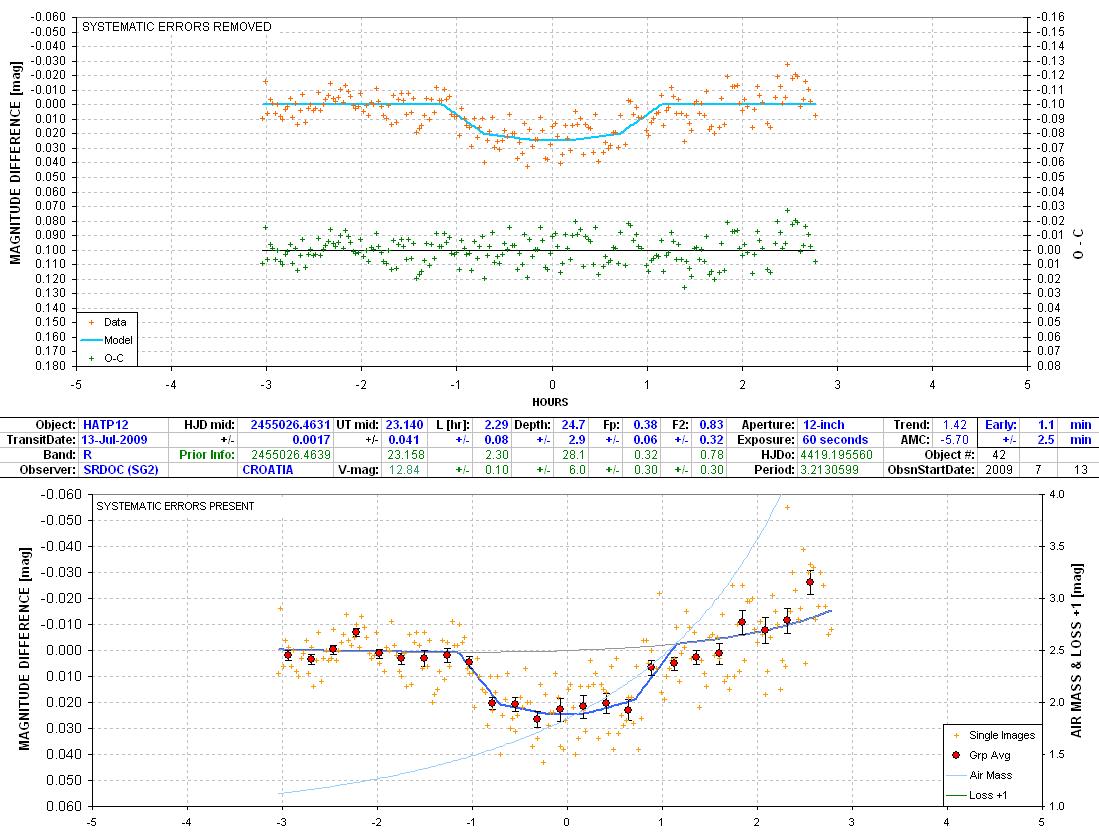Click the Data entry in the upper legend
The image size is (1099, 834).
tap(107, 322)
